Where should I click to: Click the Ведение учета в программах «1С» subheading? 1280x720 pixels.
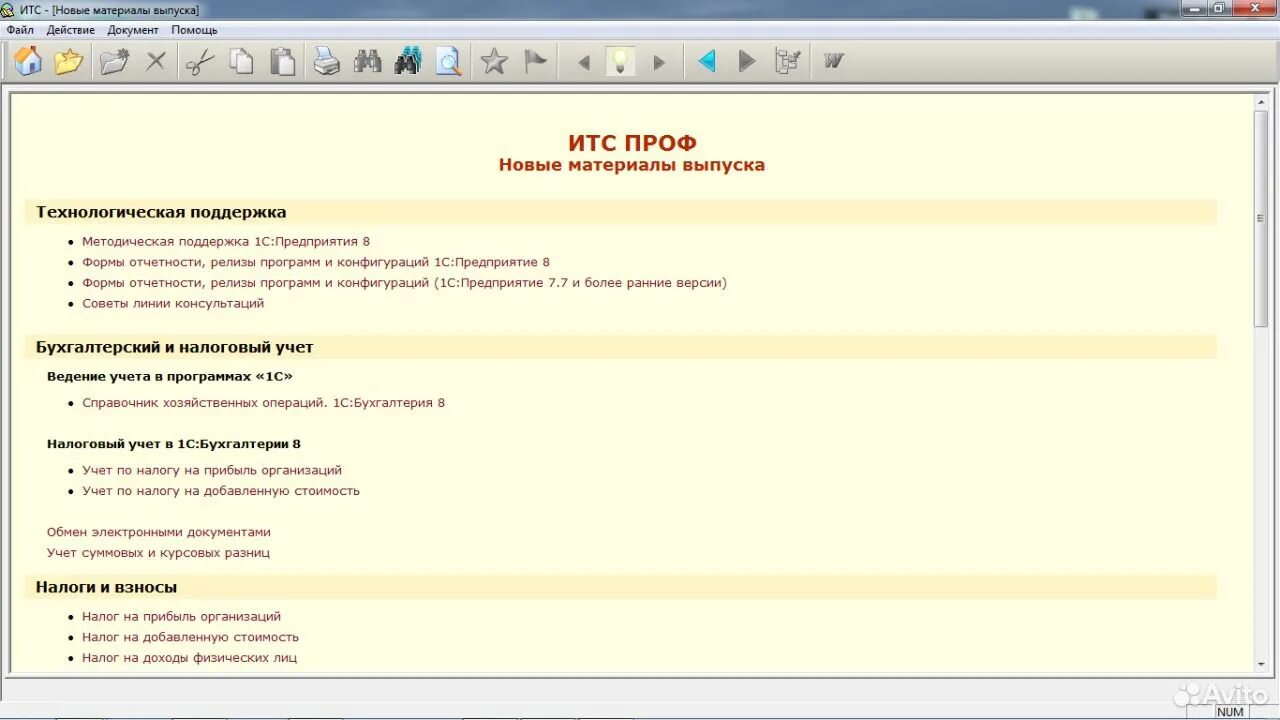170,376
